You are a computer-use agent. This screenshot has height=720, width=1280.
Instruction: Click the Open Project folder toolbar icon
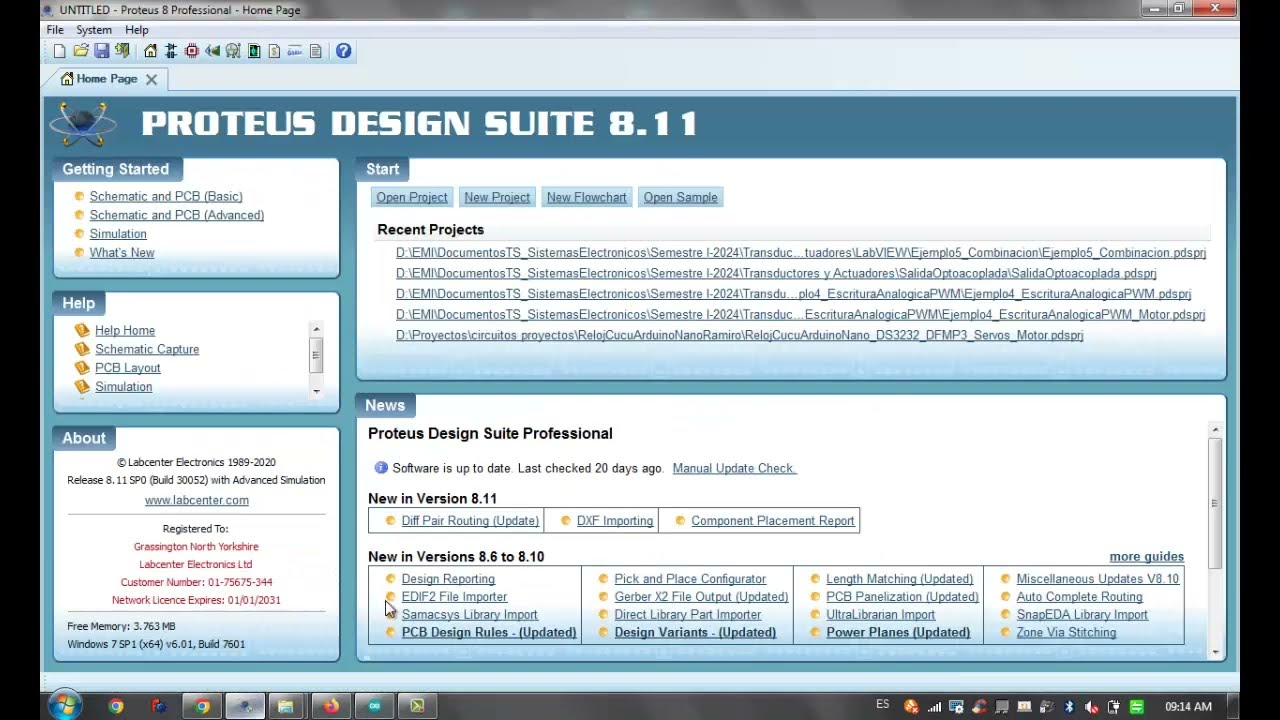point(81,51)
